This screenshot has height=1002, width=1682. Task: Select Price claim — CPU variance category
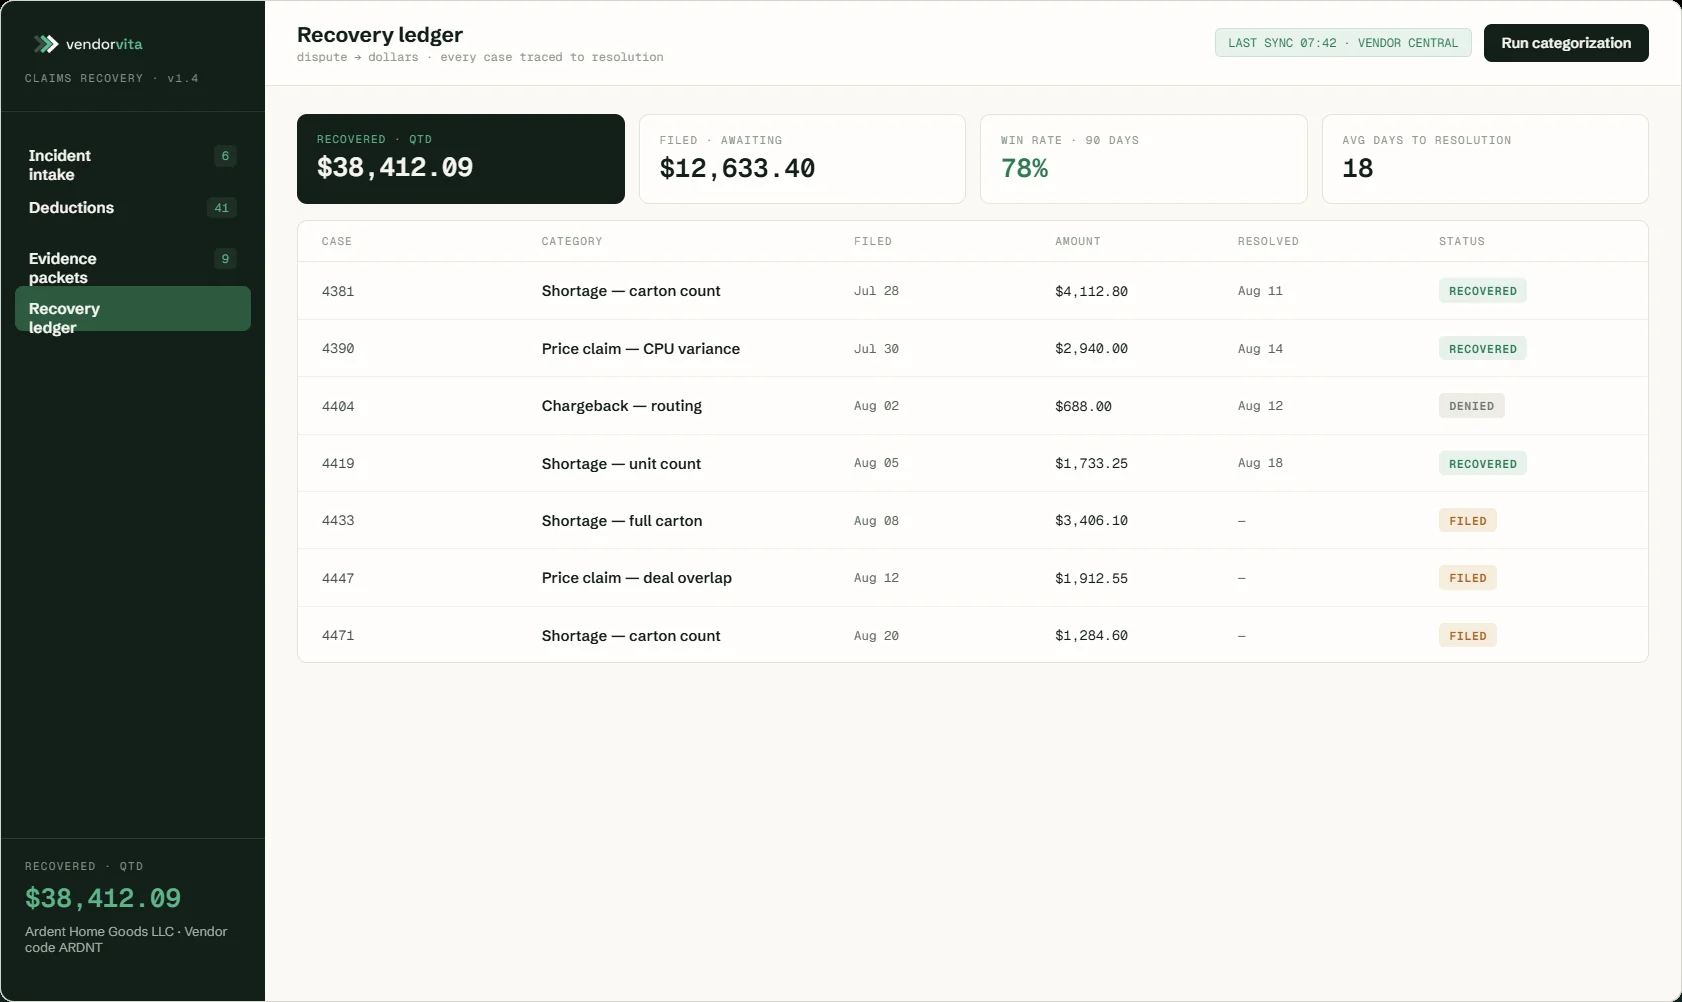click(x=641, y=349)
